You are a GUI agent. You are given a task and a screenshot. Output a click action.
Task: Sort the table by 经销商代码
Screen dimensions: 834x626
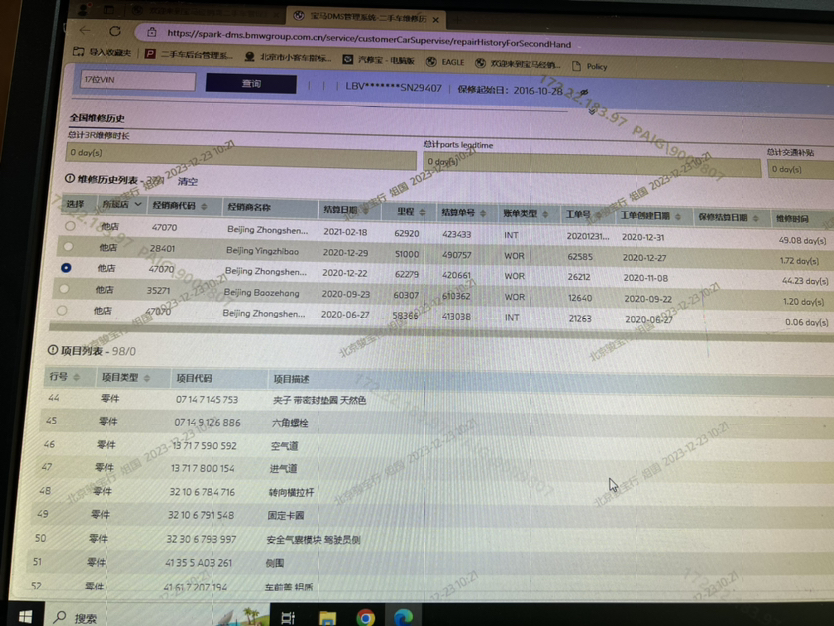pyautogui.click(x=204, y=206)
